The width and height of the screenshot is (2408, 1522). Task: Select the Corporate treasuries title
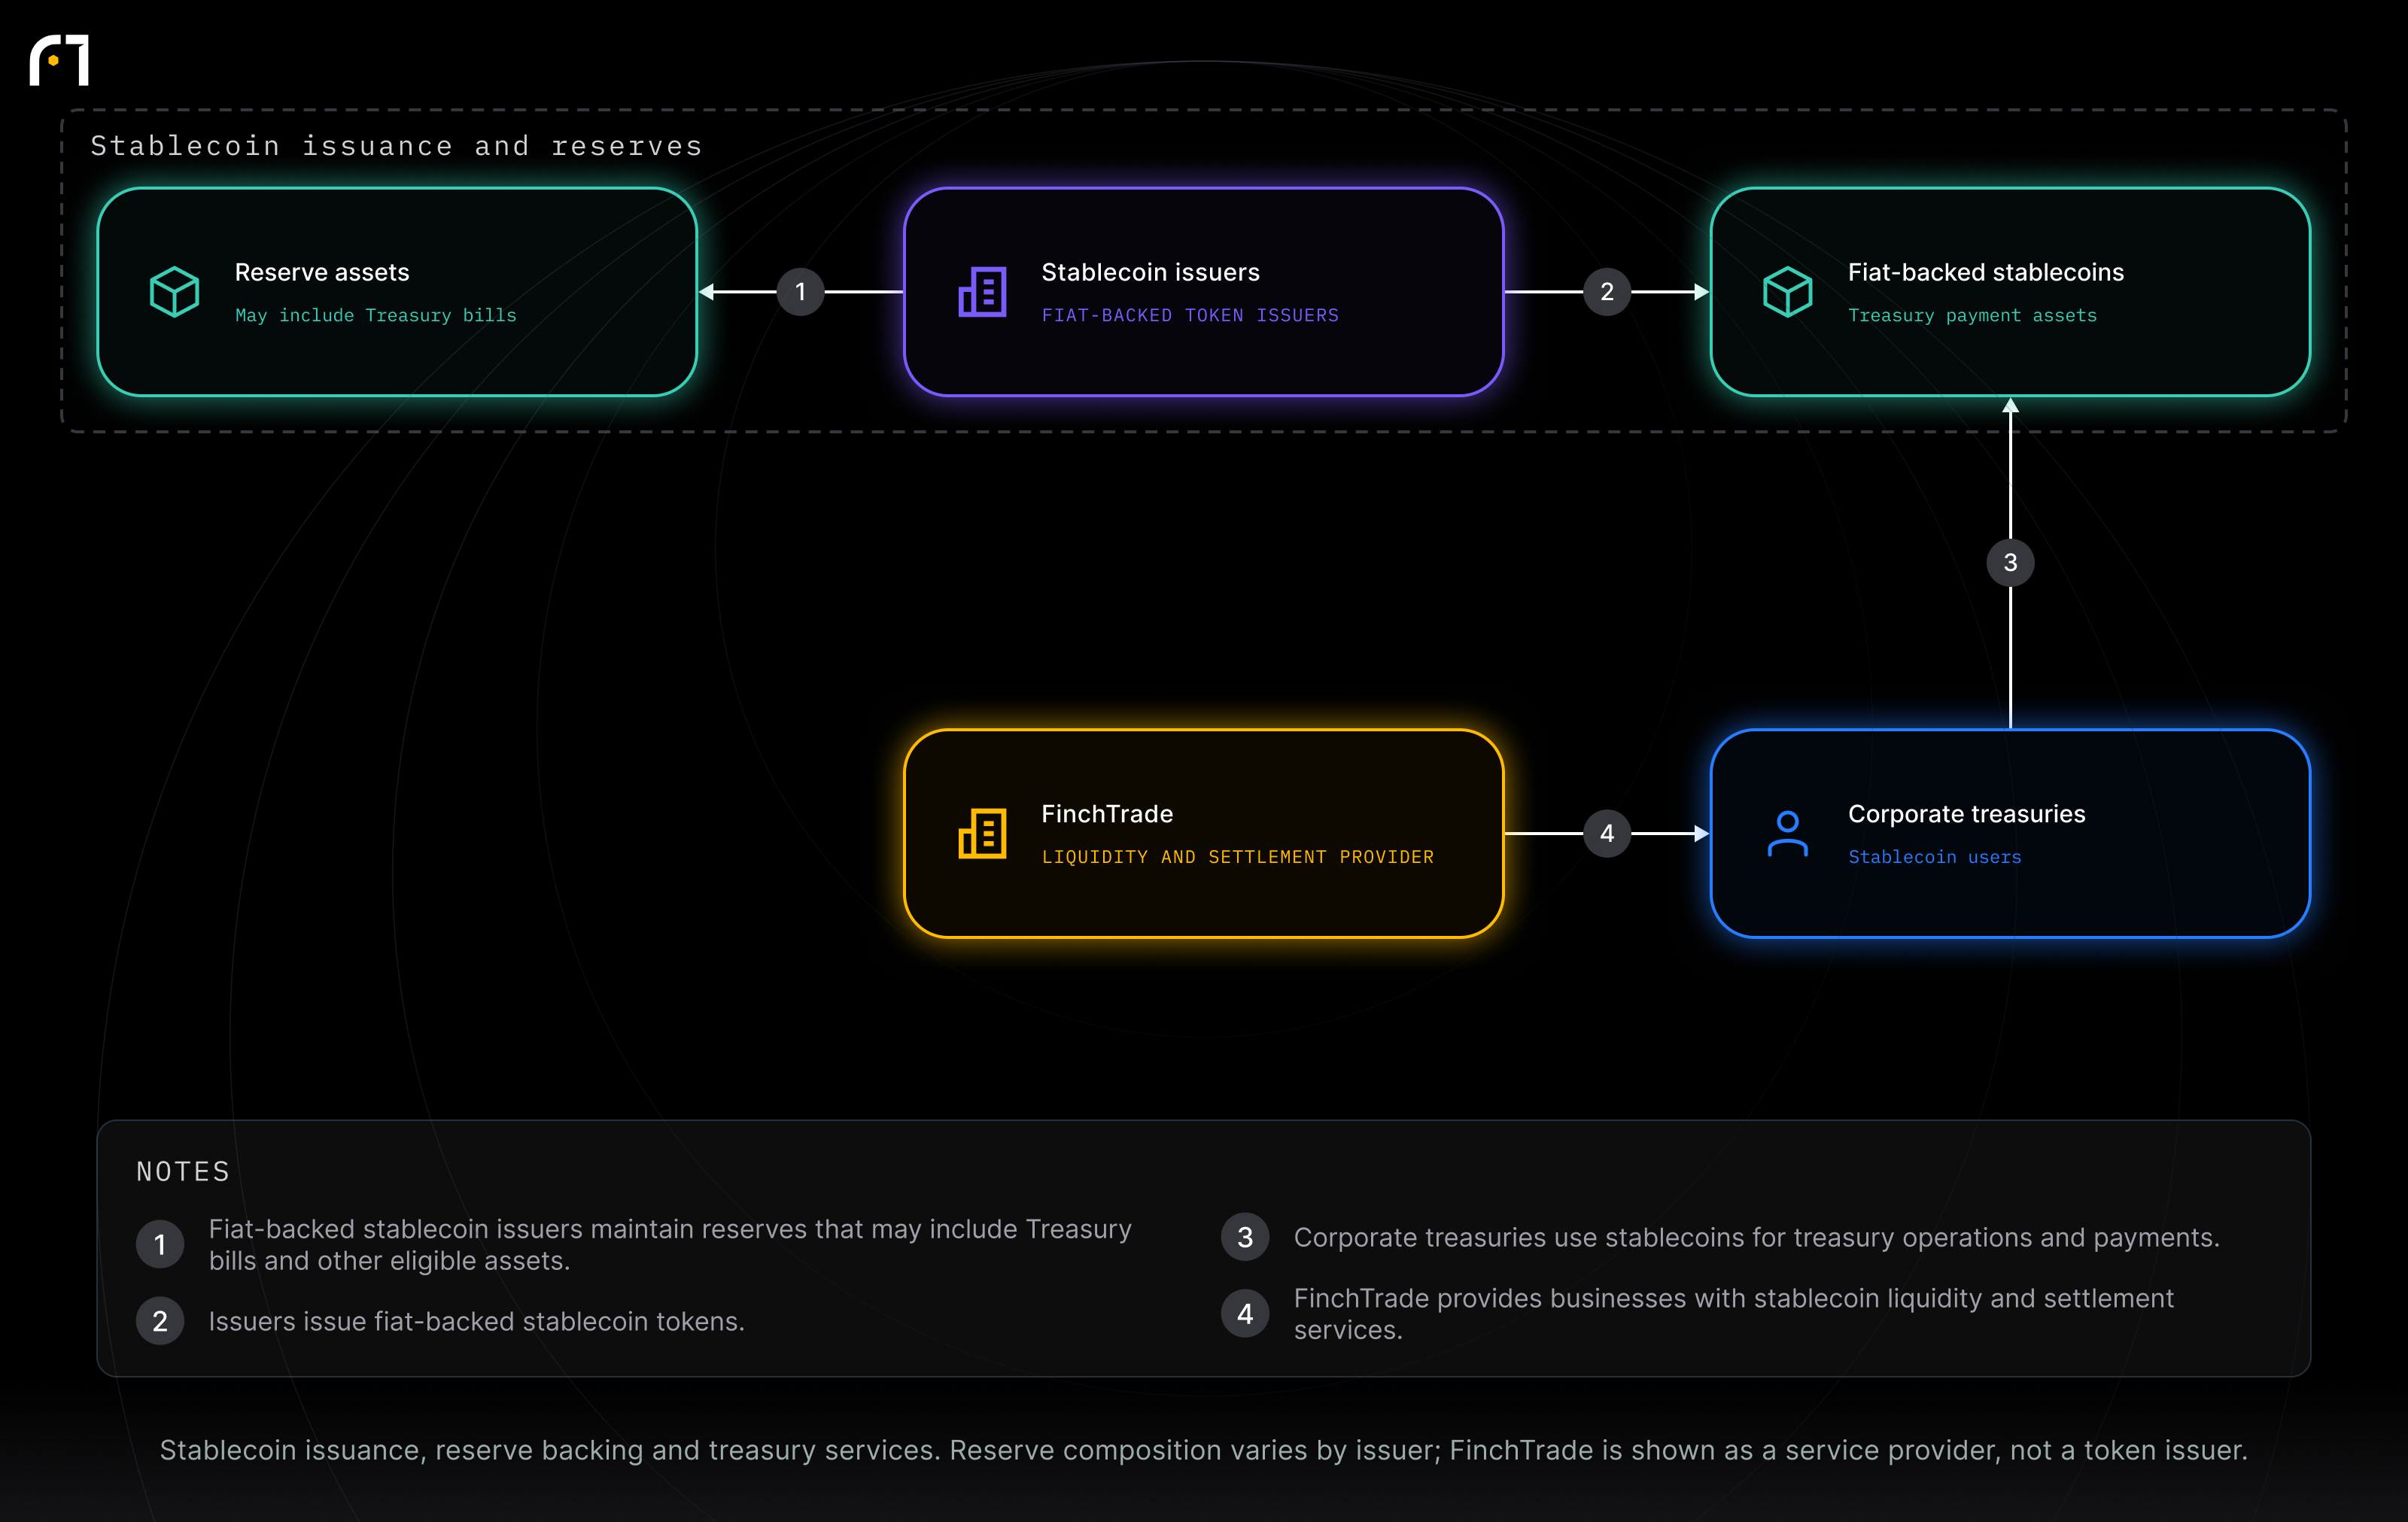point(1966,814)
